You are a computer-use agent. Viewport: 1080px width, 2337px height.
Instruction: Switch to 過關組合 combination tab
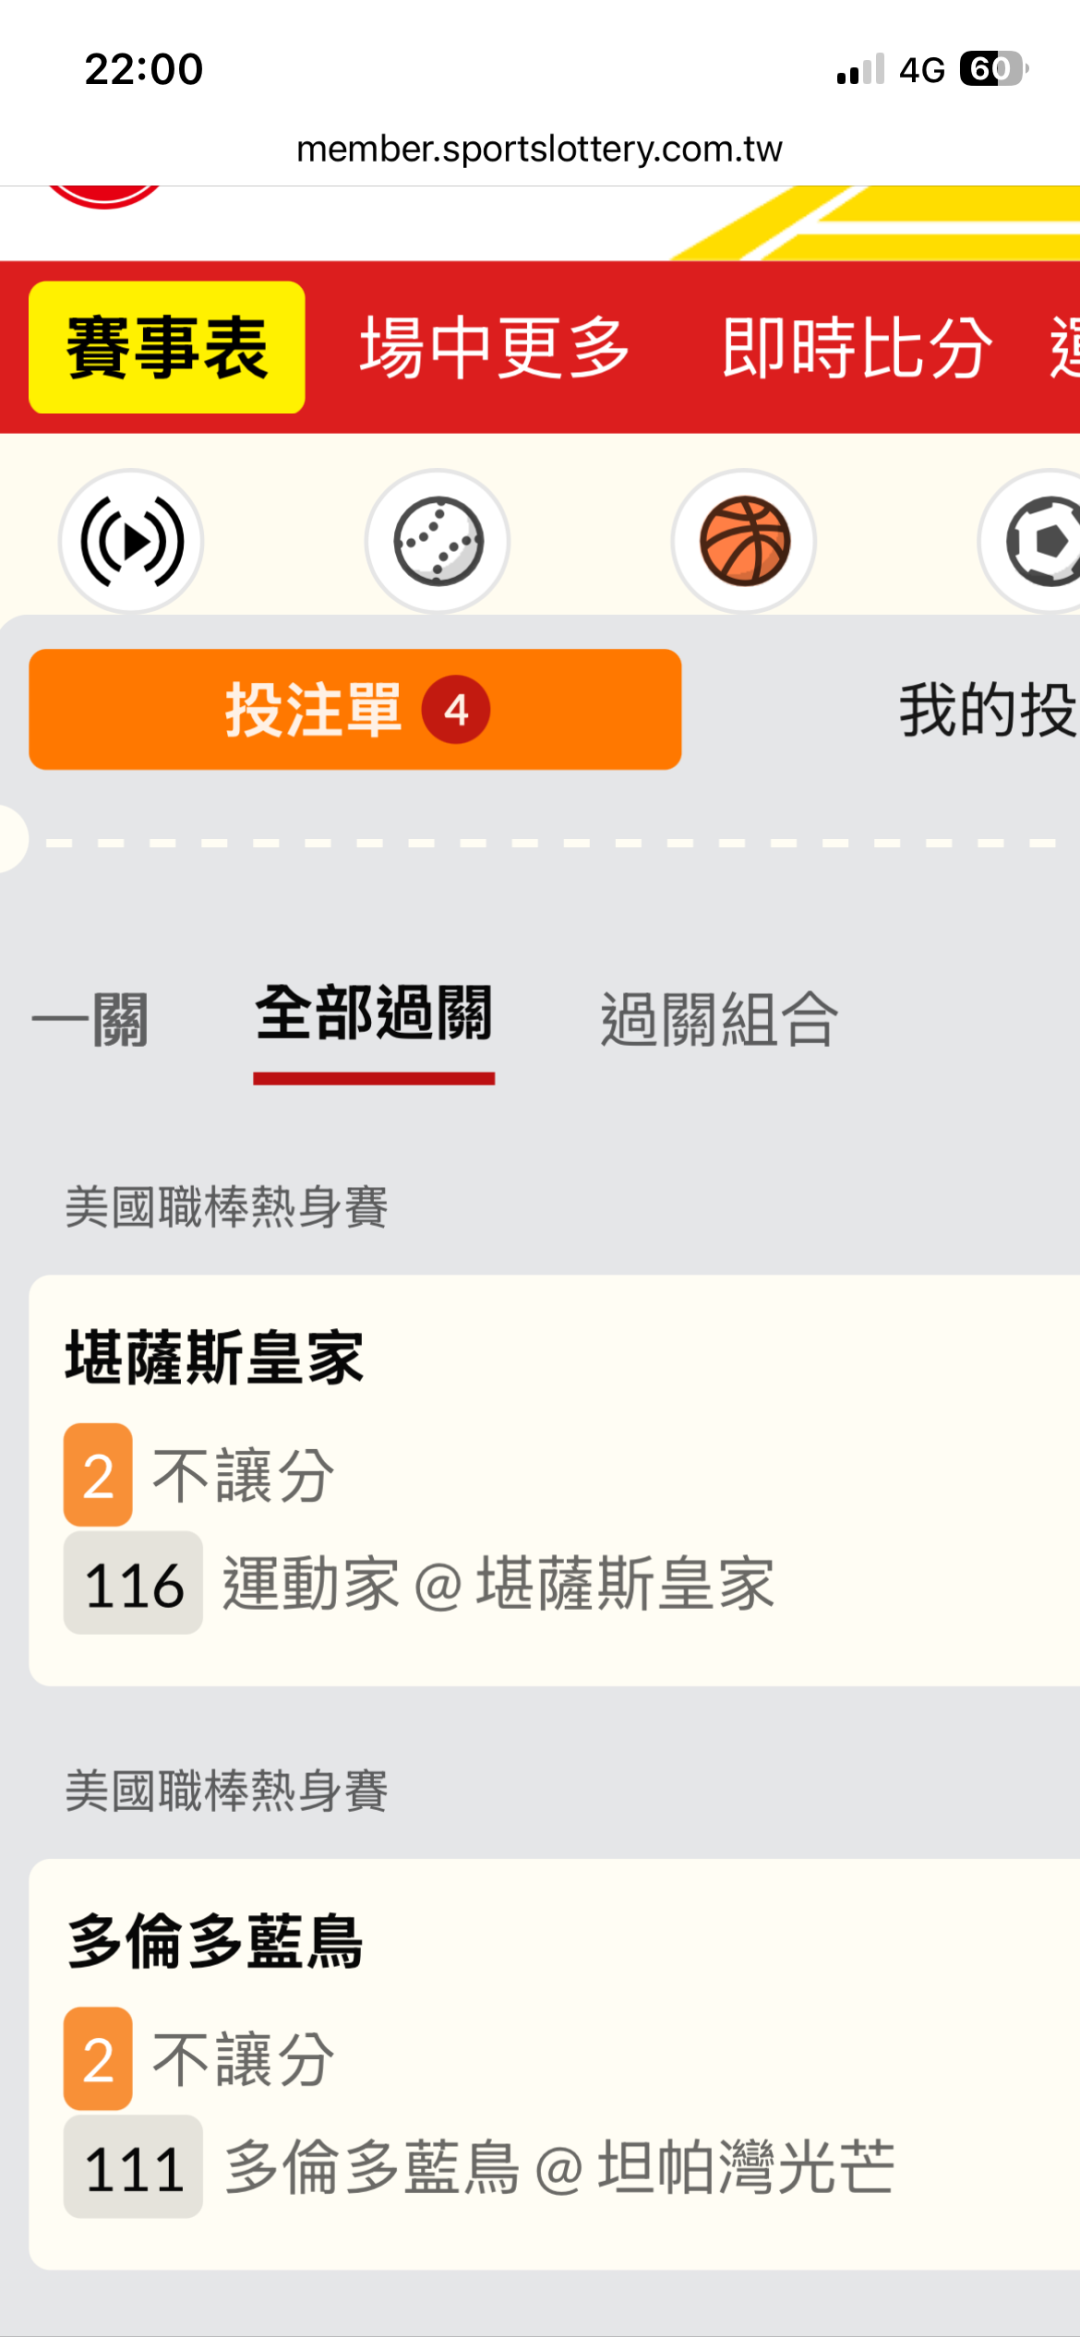click(719, 1020)
